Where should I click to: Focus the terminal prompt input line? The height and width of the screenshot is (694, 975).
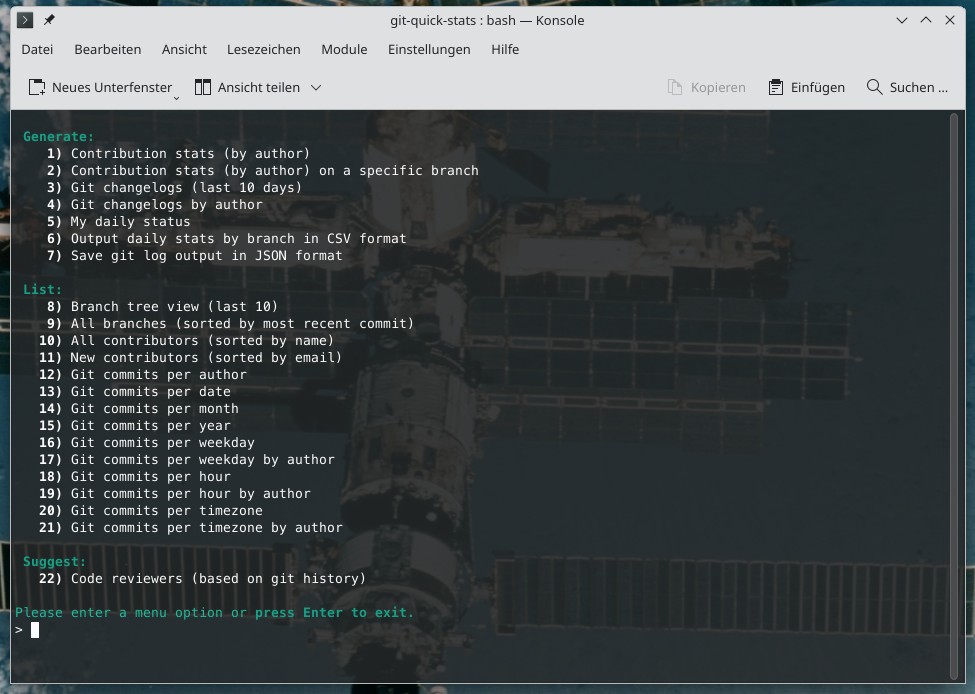(300, 630)
